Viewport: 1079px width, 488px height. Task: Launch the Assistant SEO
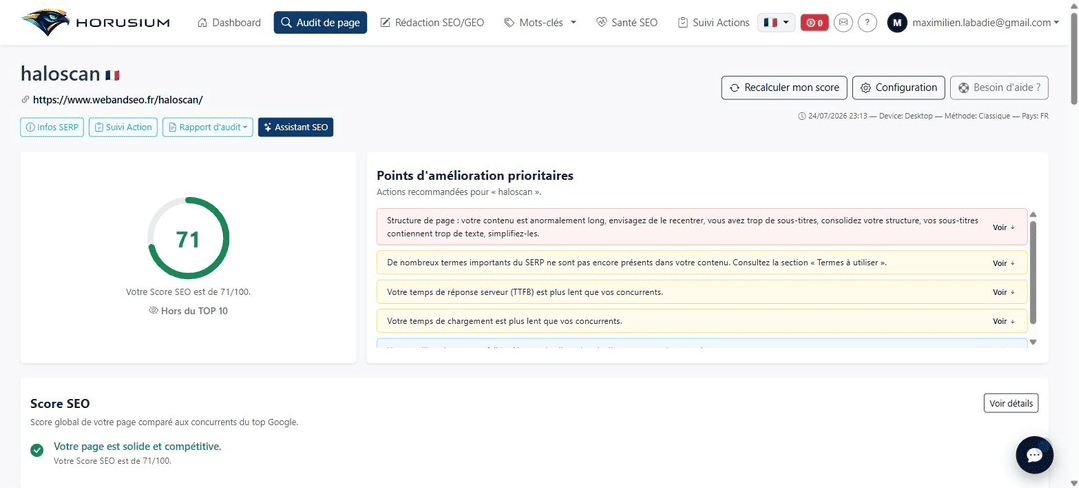point(296,127)
